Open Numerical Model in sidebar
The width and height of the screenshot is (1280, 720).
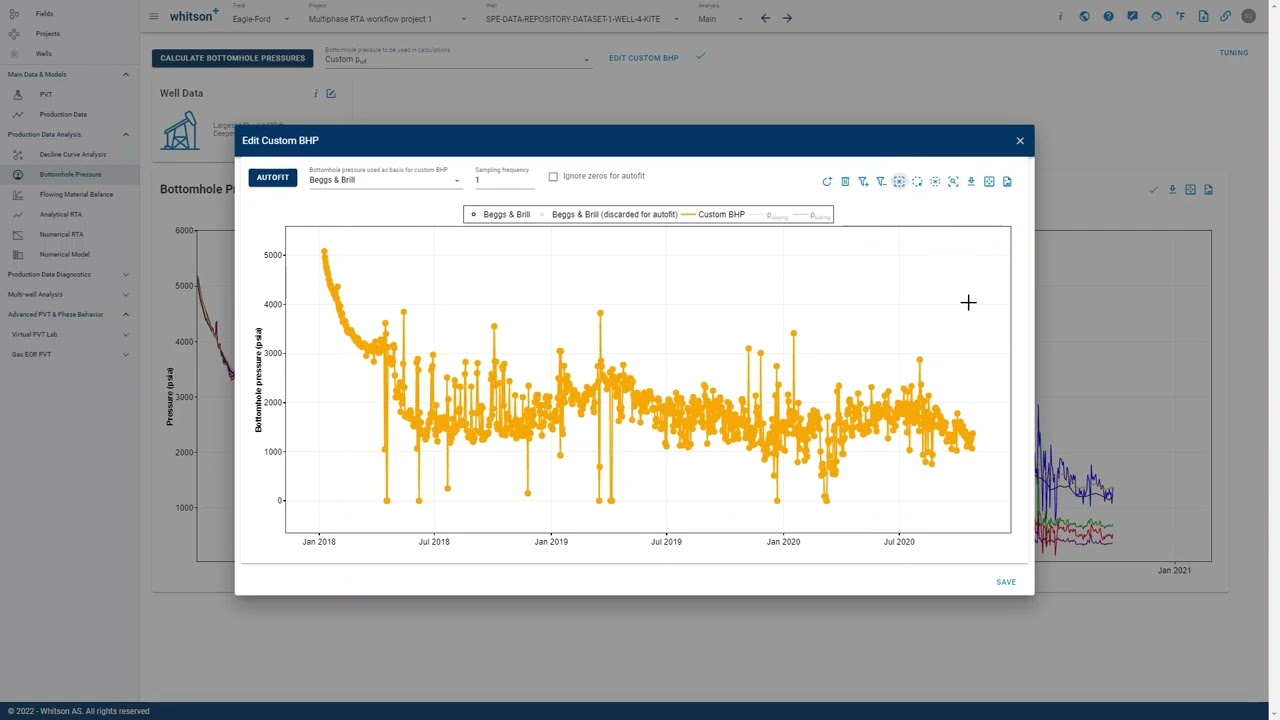coord(64,254)
